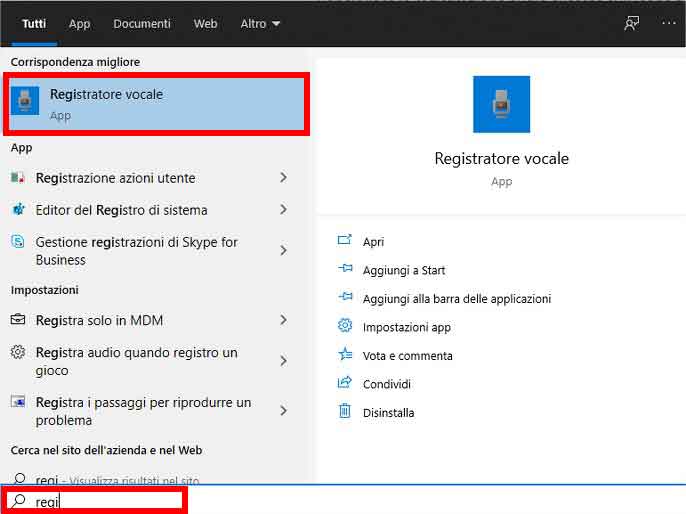The height and width of the screenshot is (514, 686).
Task: Click the Registry Editor app icon
Action: coord(18,210)
